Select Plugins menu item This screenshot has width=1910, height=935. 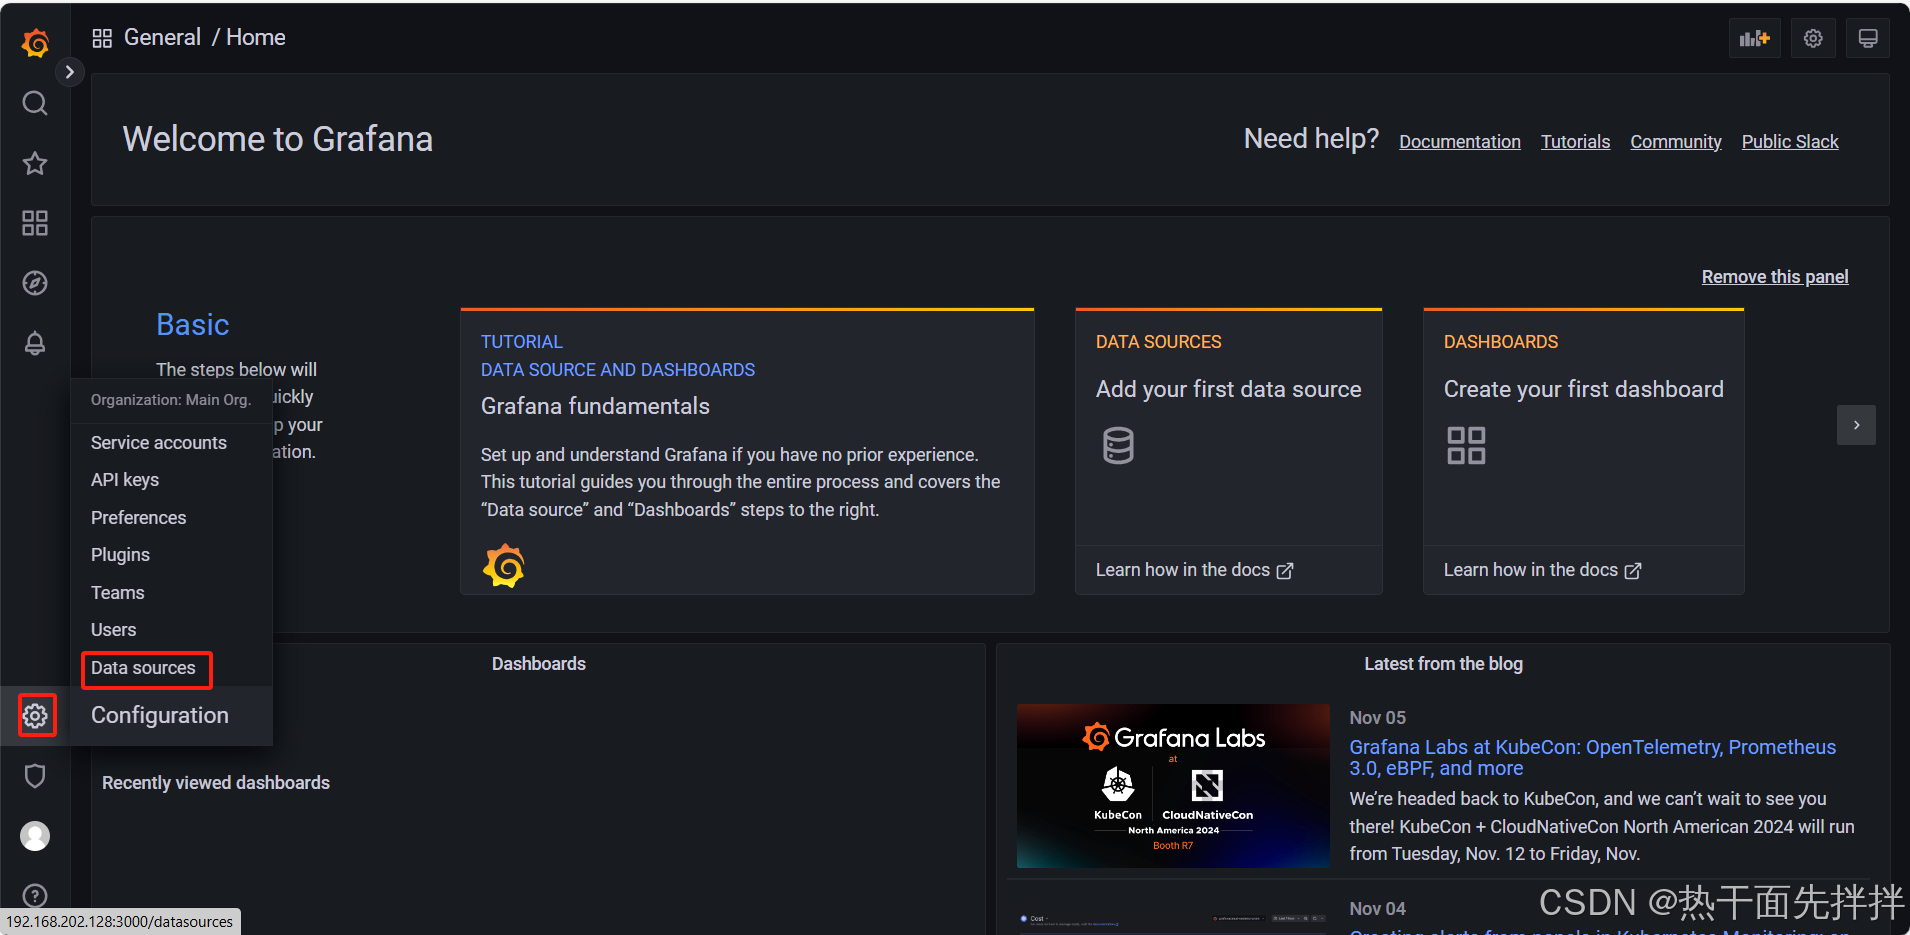pos(120,555)
